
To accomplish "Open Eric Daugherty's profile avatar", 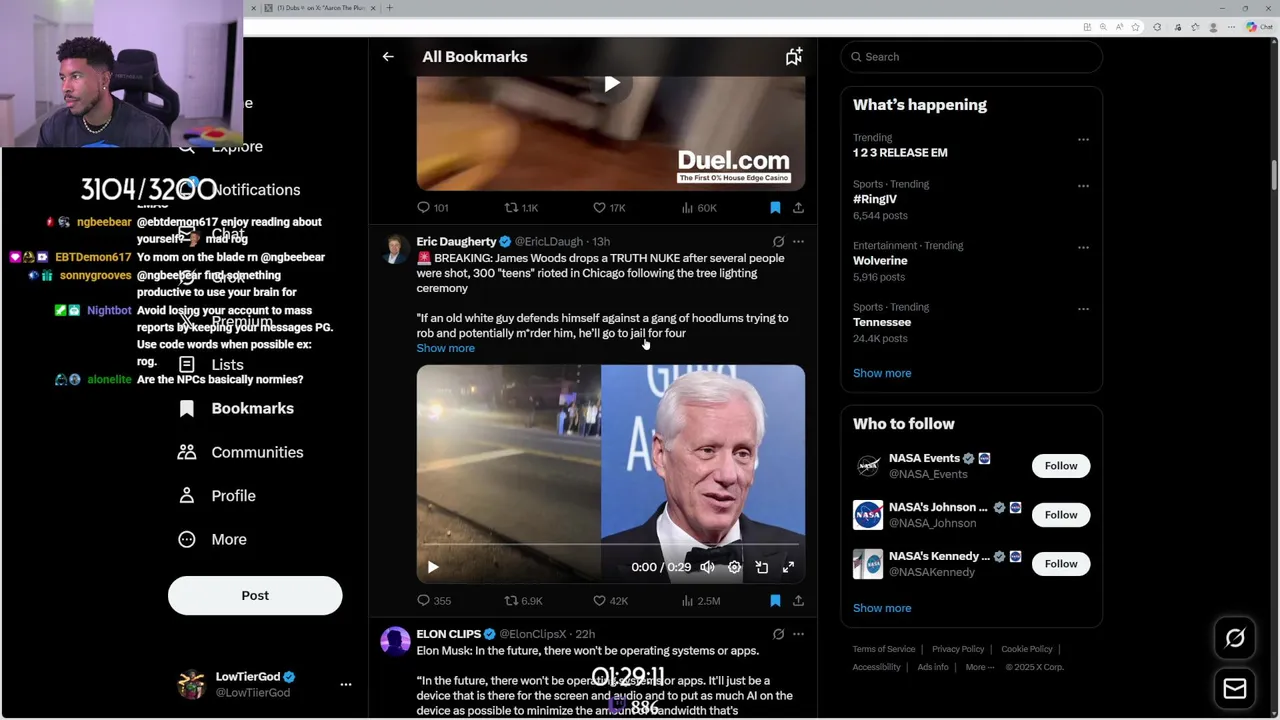I will pyautogui.click(x=395, y=249).
